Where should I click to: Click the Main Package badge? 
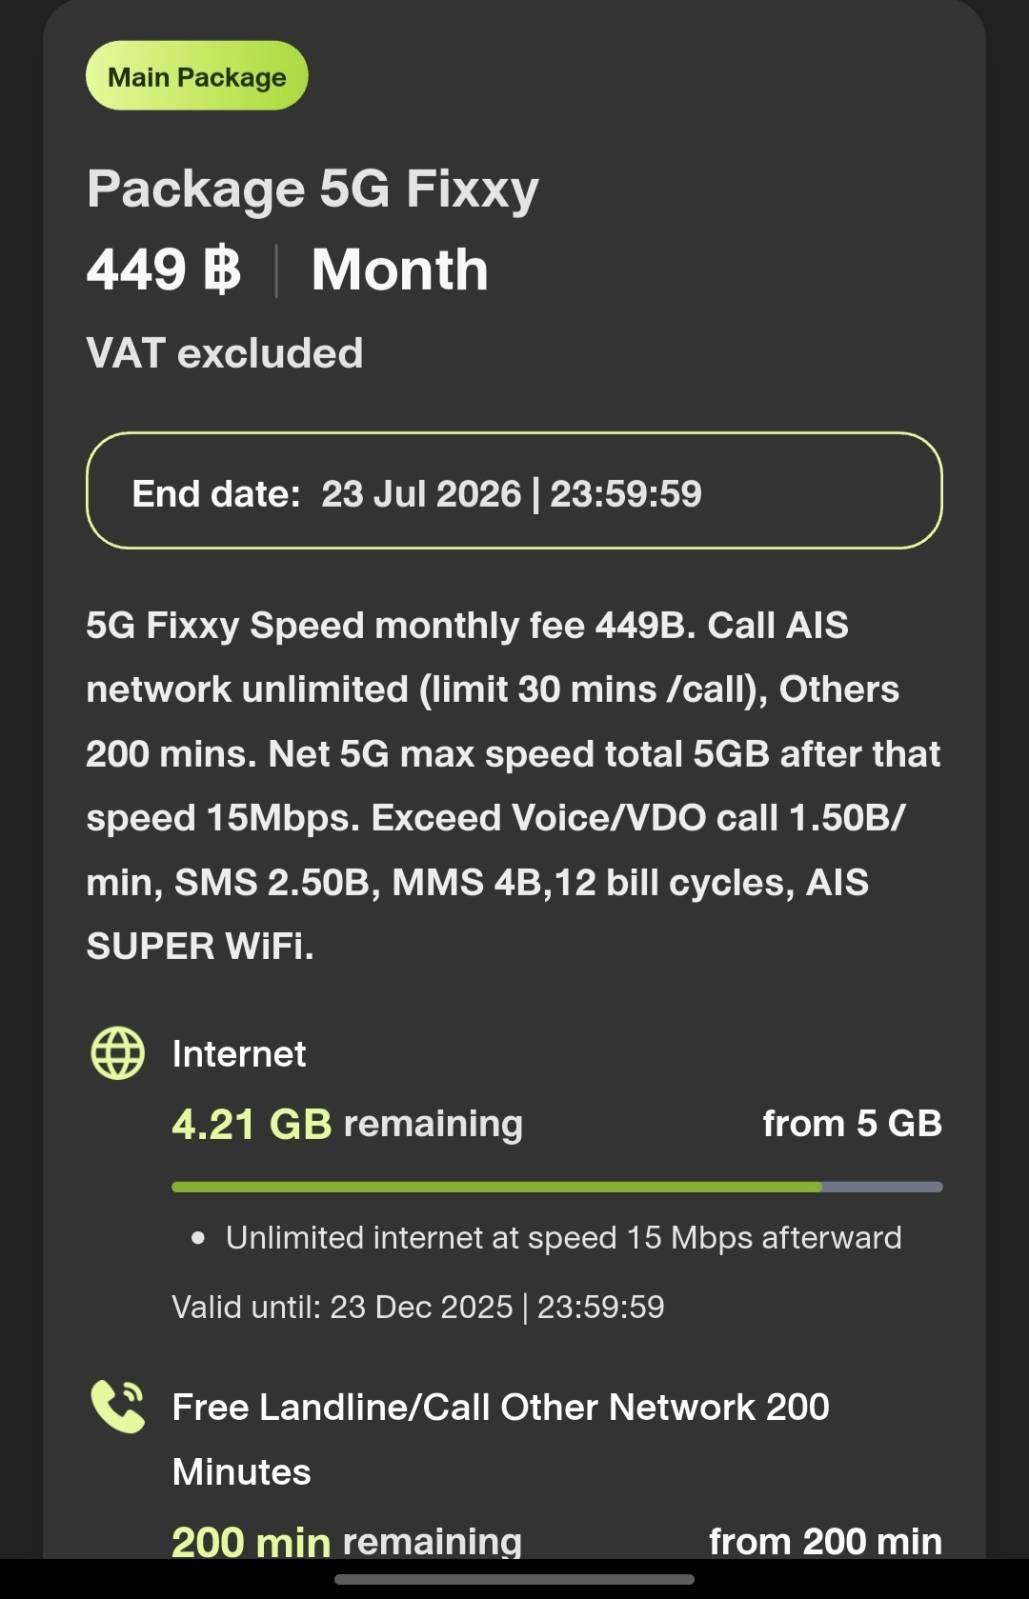point(197,76)
